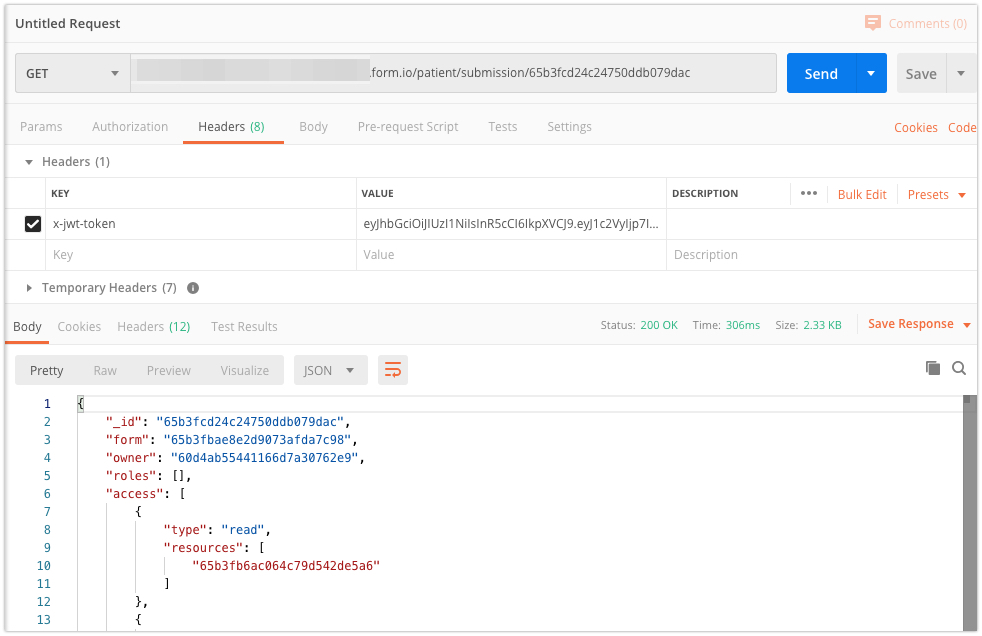The width and height of the screenshot is (982, 636).
Task: Expand the Temporary Headers section
Action: tap(30, 288)
